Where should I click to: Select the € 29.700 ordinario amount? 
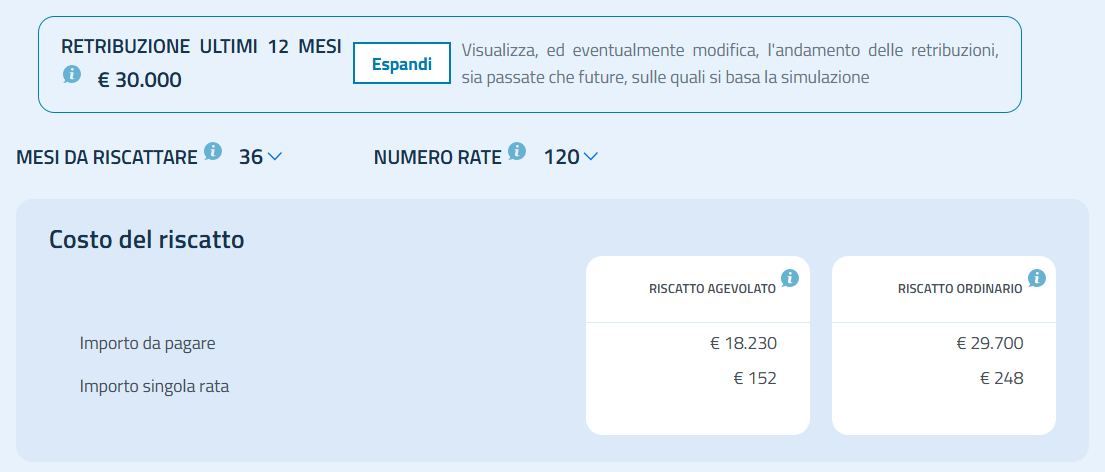point(990,344)
